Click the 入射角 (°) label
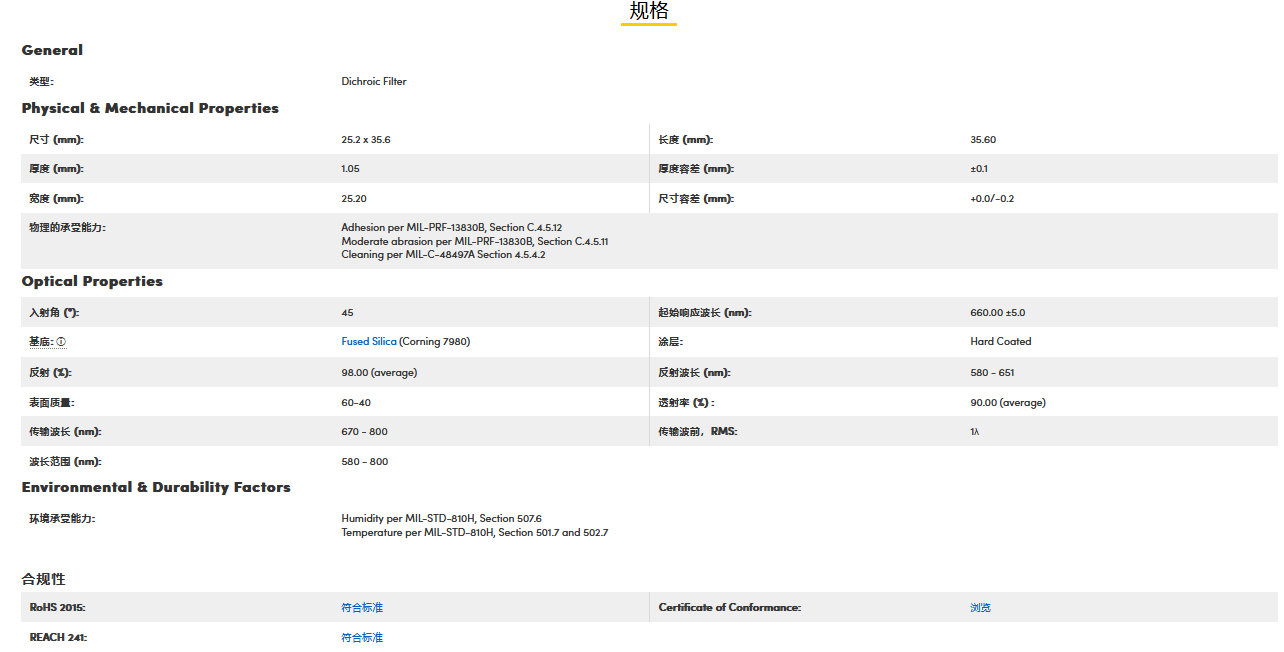The width and height of the screenshot is (1284, 652). tap(54, 313)
